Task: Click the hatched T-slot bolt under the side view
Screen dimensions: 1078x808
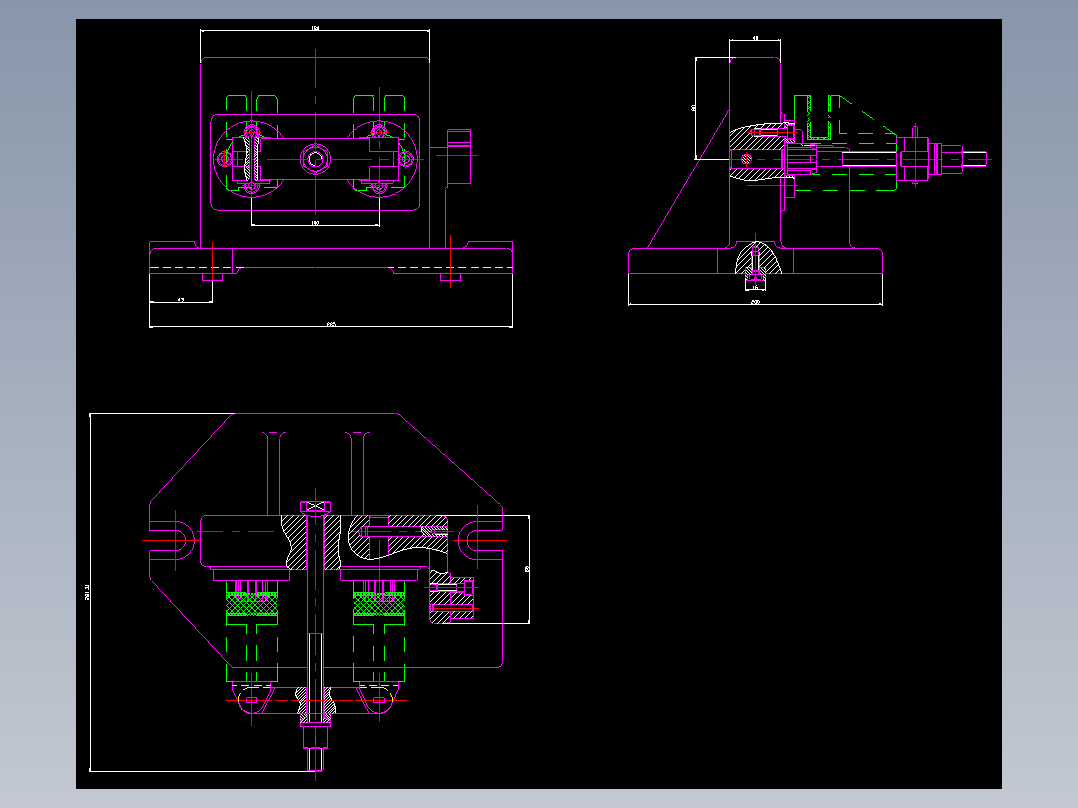Action: click(756, 264)
